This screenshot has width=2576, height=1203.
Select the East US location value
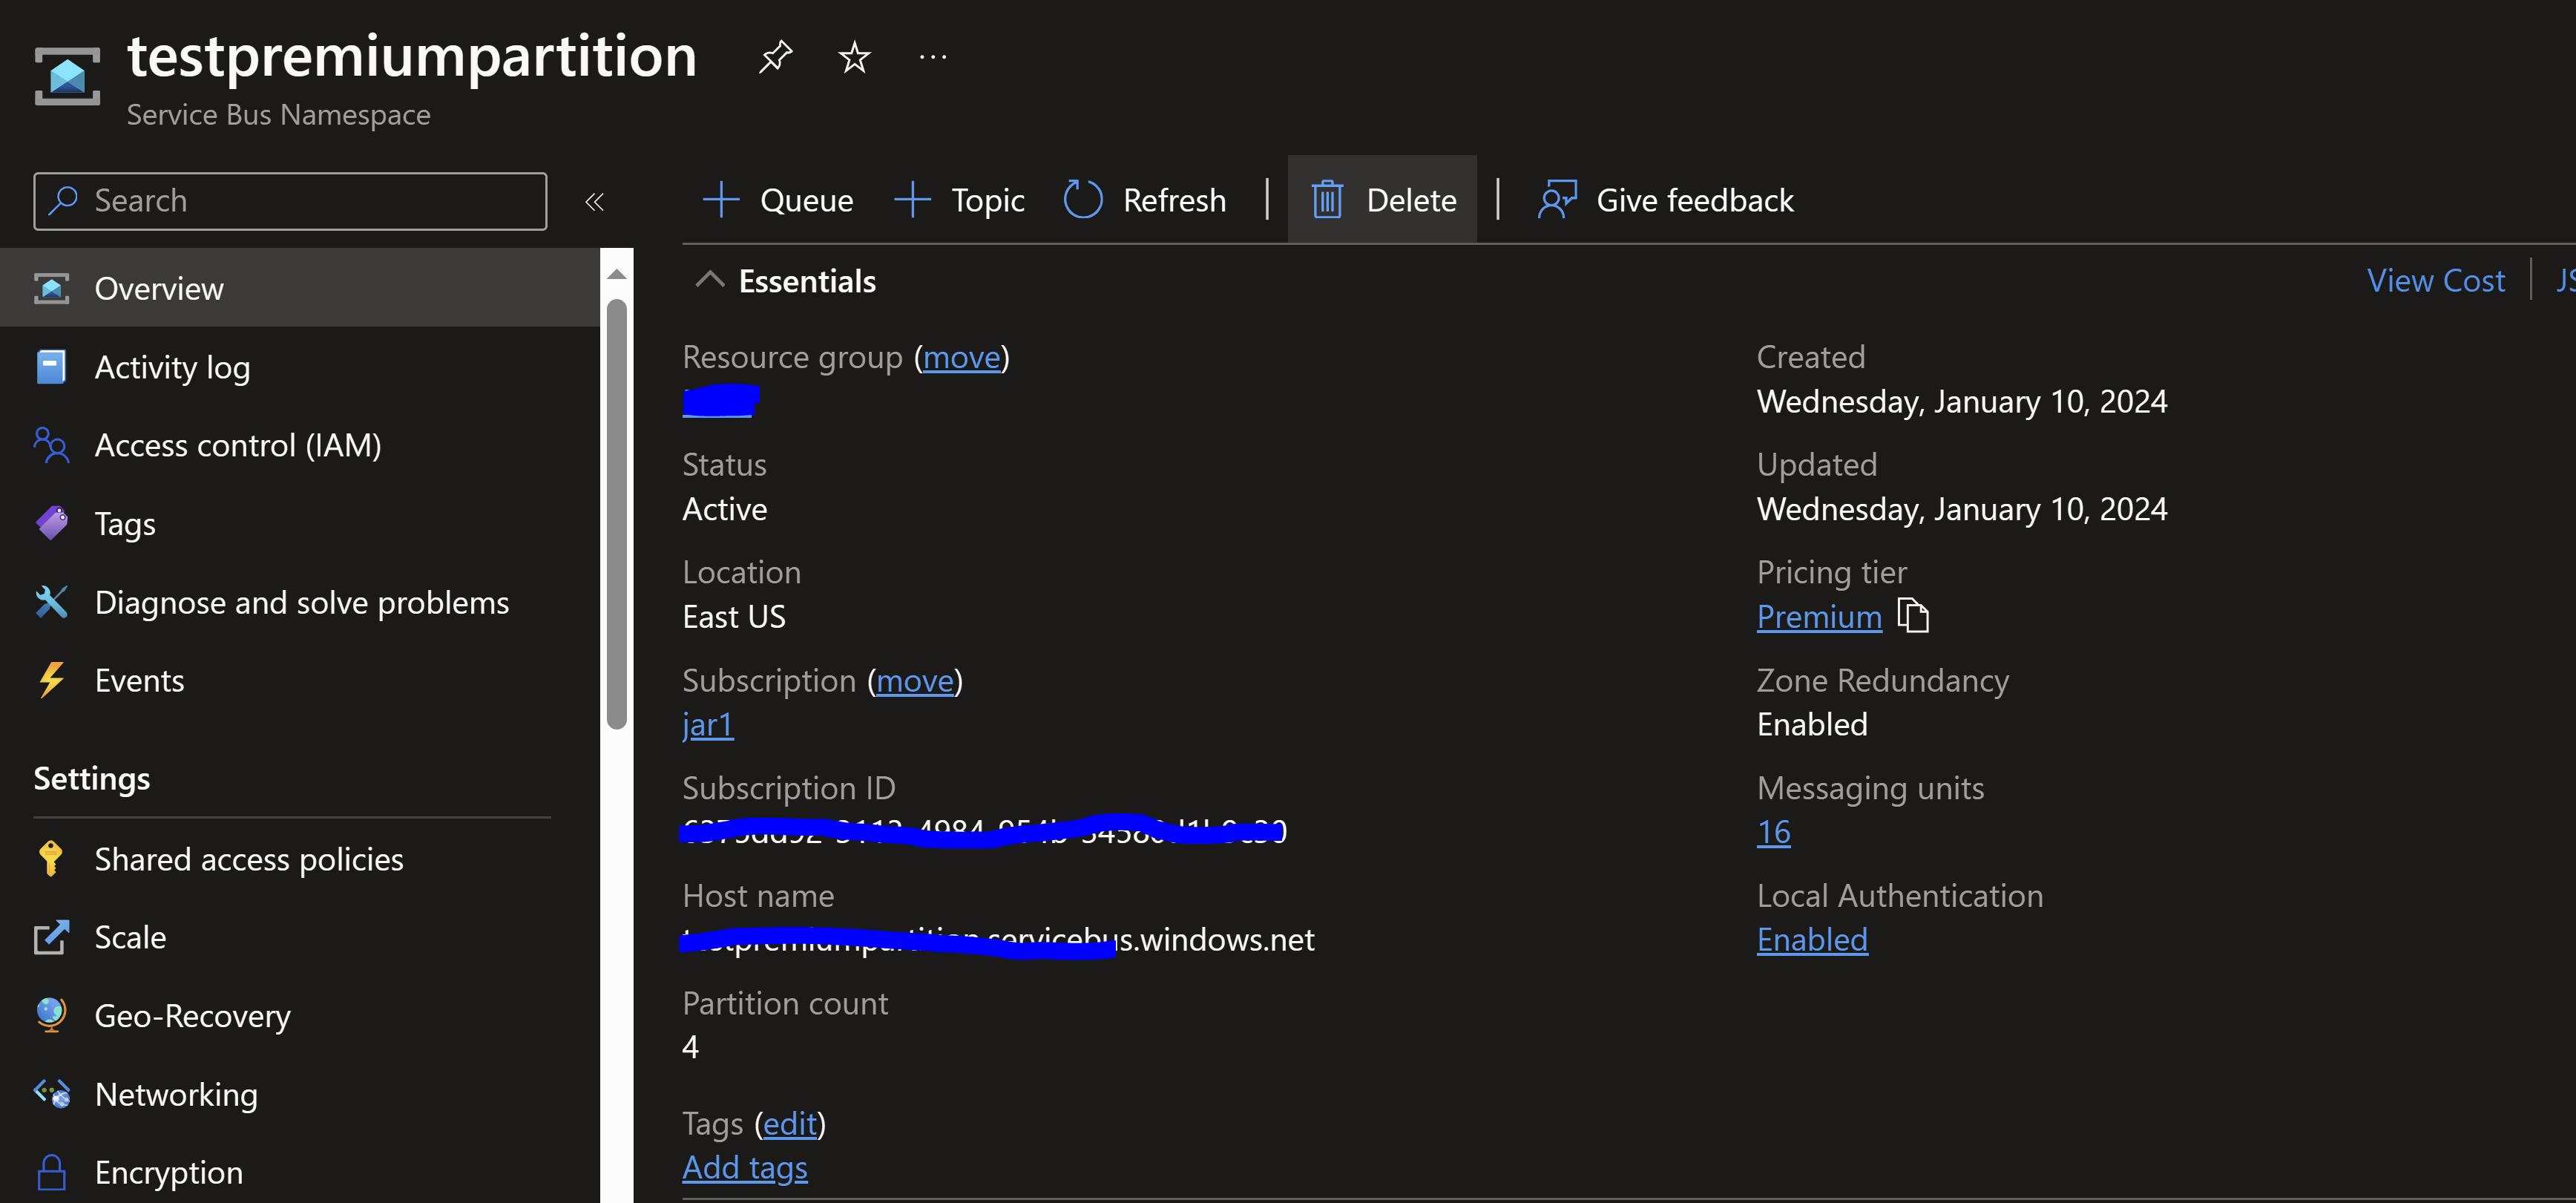(734, 617)
